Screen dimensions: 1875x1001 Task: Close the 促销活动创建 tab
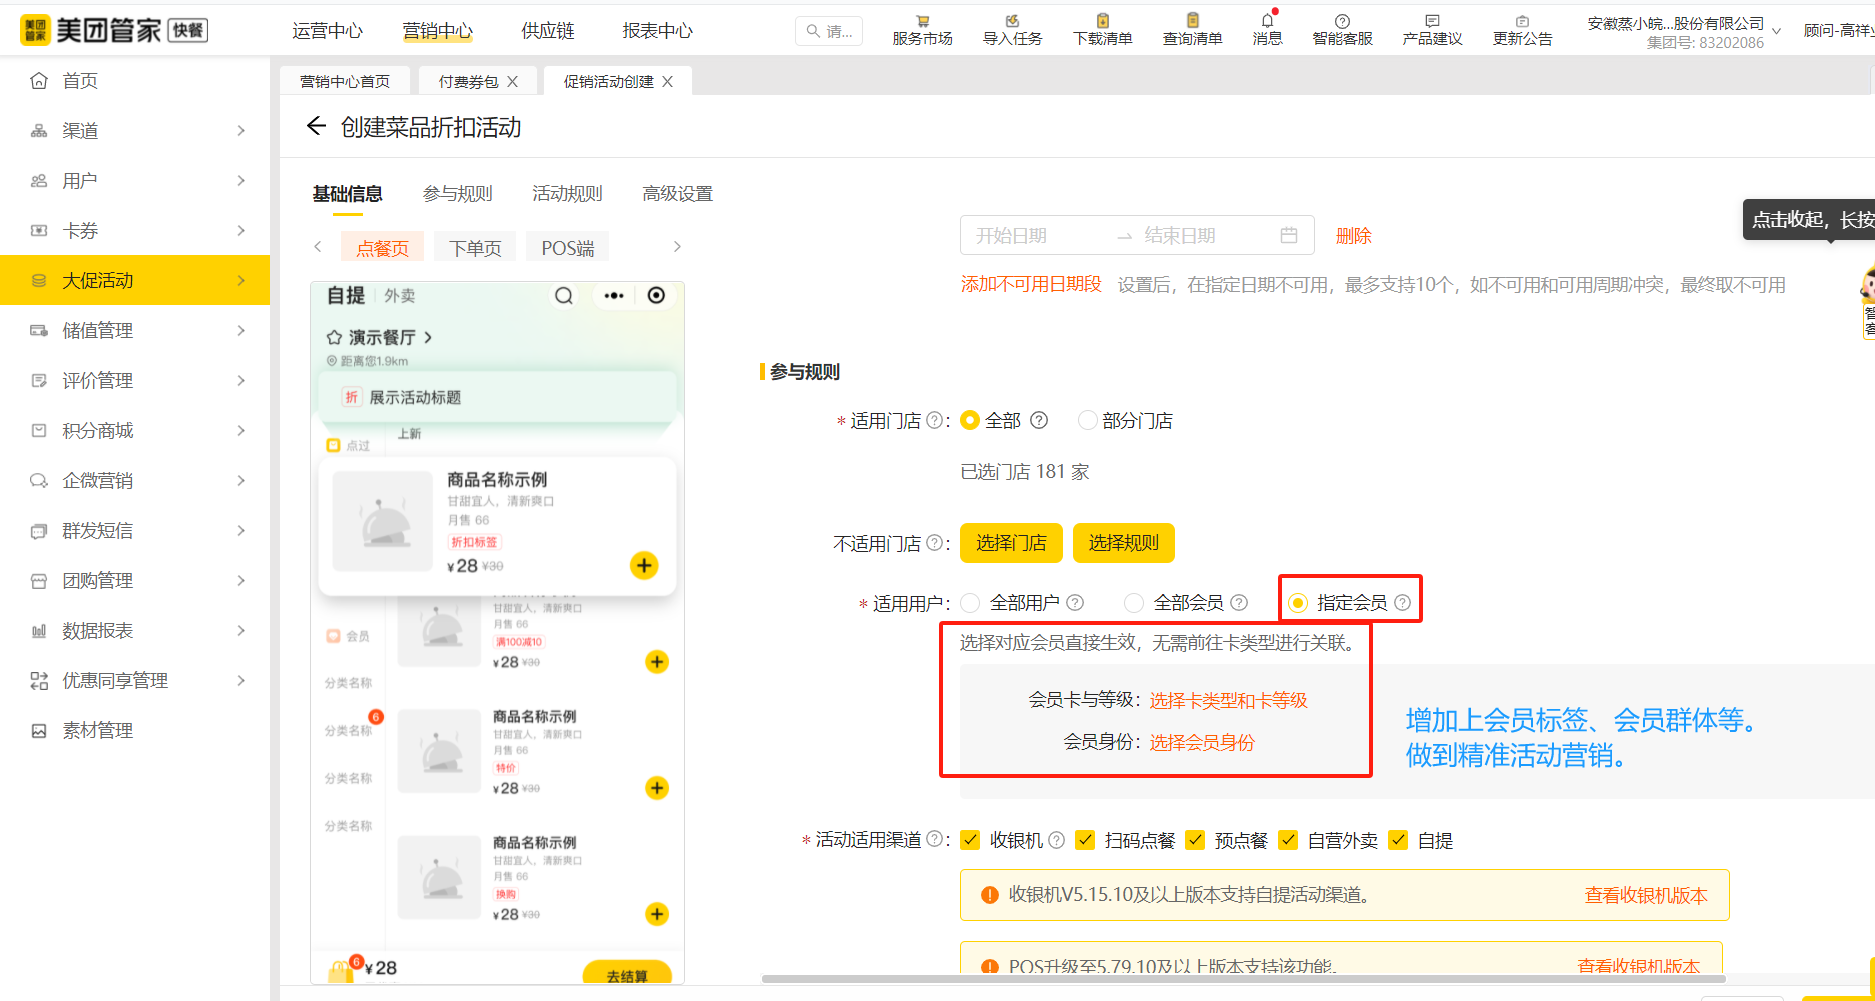click(668, 82)
